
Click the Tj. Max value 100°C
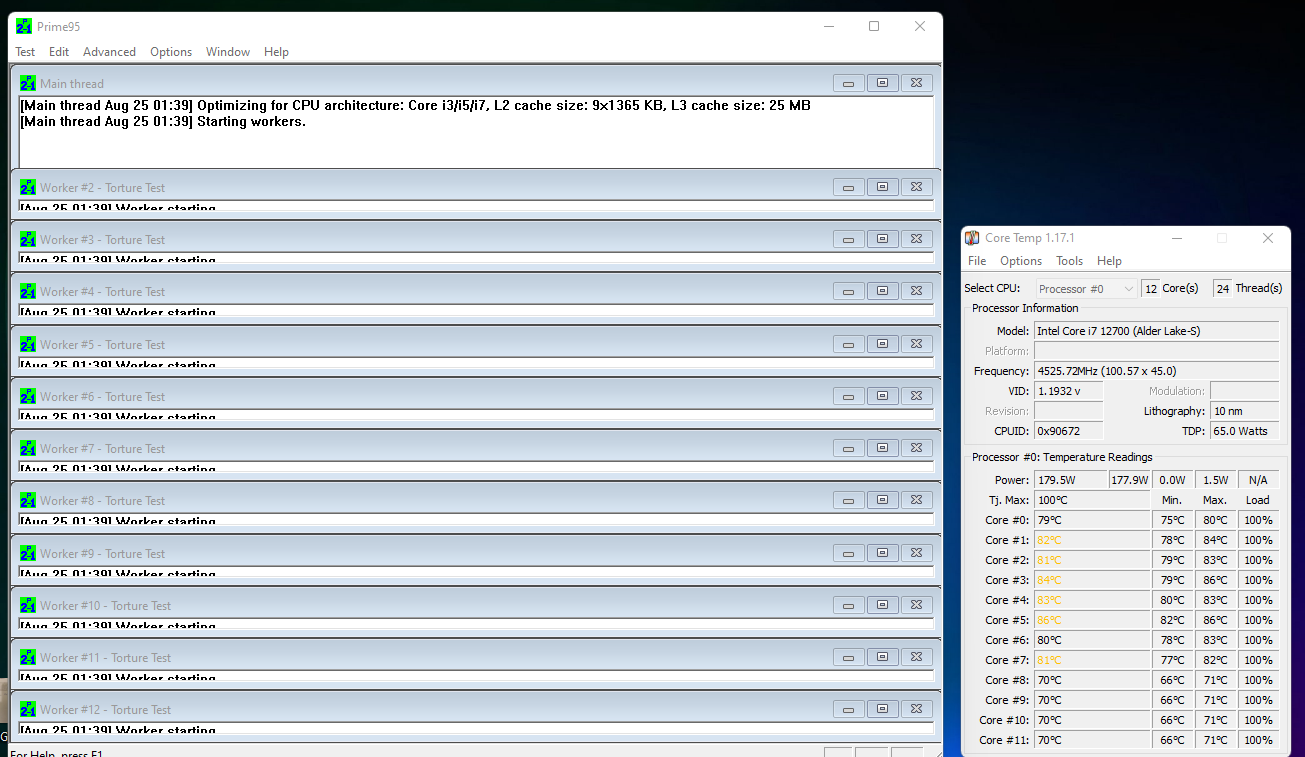click(x=1091, y=500)
